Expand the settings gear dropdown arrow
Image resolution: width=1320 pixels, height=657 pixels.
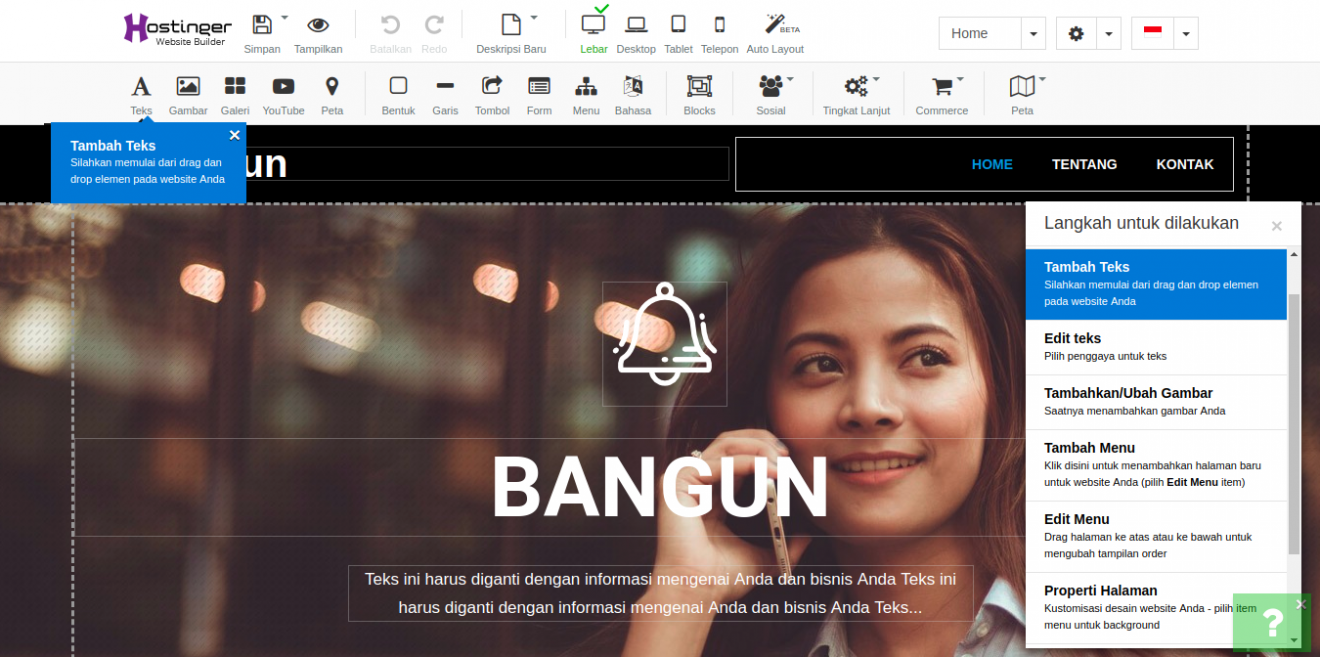pos(1109,33)
